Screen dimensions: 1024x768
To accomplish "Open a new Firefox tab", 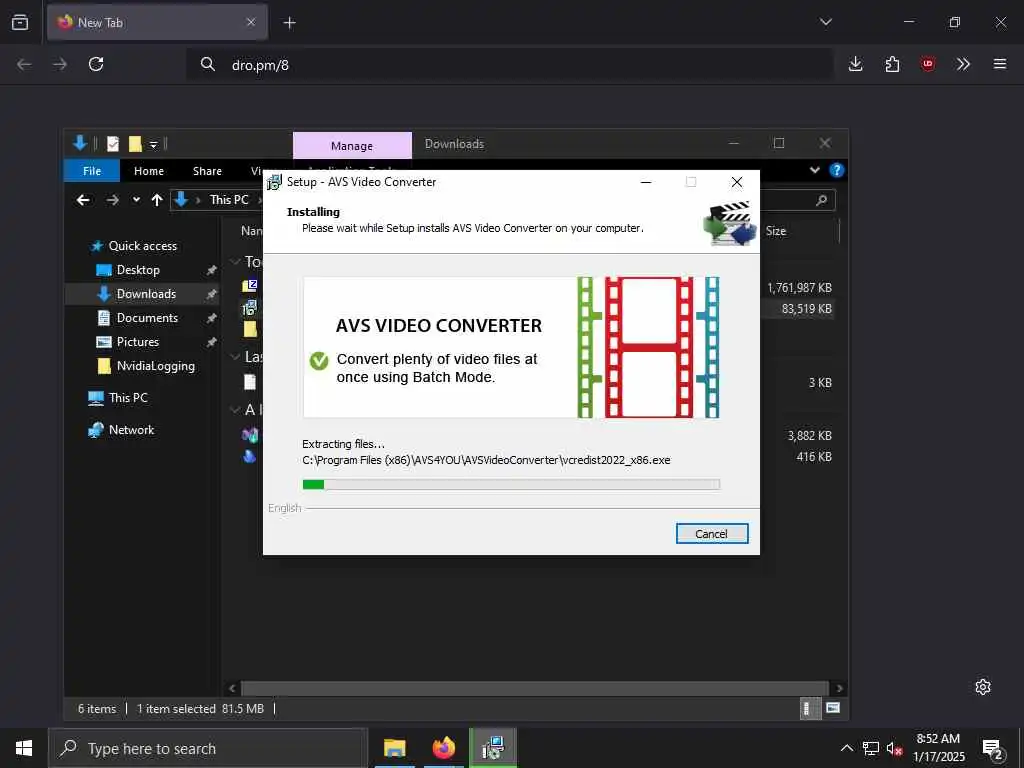I will click(289, 23).
